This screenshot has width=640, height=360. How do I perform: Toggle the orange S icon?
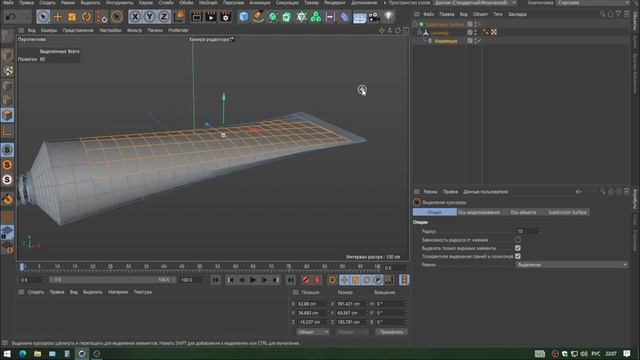pos(7,164)
